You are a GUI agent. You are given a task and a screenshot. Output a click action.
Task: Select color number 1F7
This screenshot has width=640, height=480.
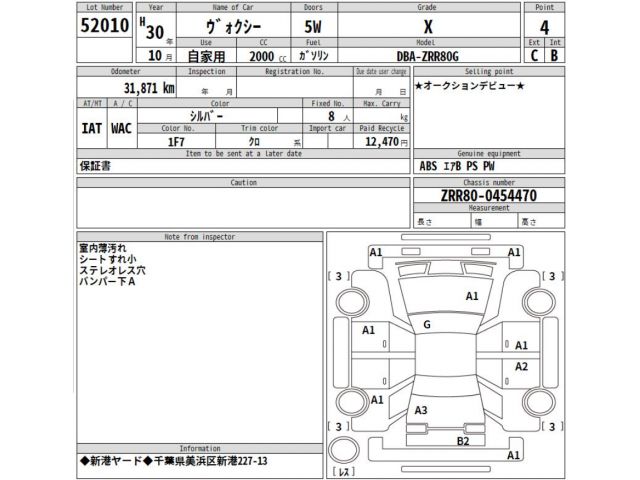click(176, 142)
